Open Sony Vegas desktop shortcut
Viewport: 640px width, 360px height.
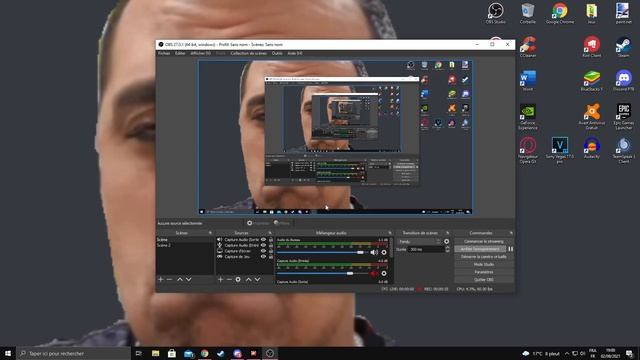560,150
